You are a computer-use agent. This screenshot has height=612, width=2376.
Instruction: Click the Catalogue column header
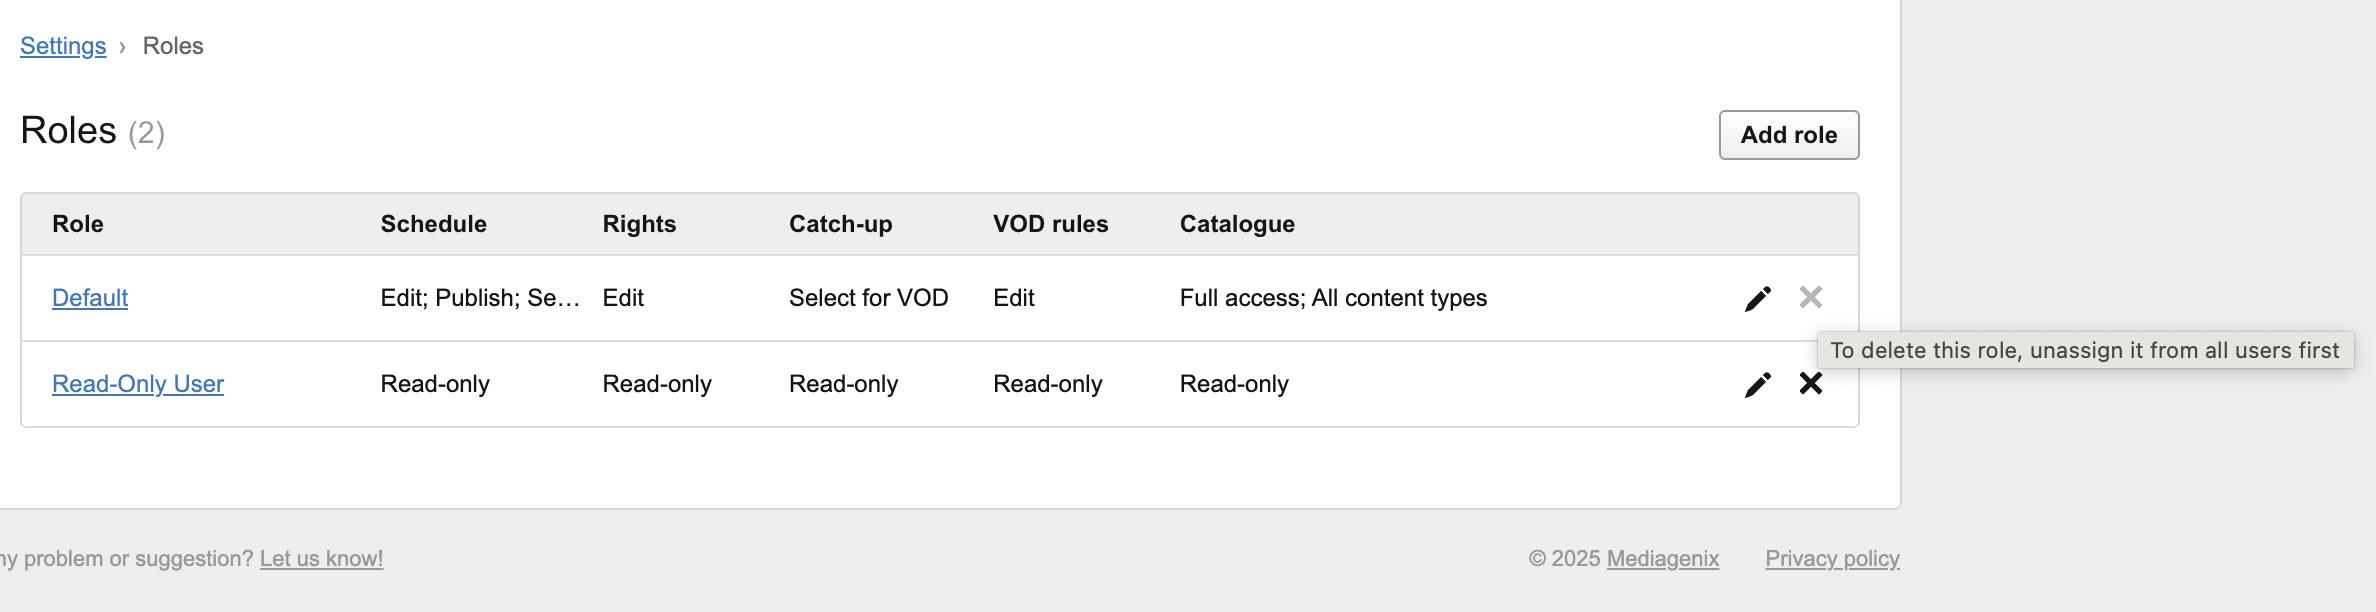[1237, 224]
